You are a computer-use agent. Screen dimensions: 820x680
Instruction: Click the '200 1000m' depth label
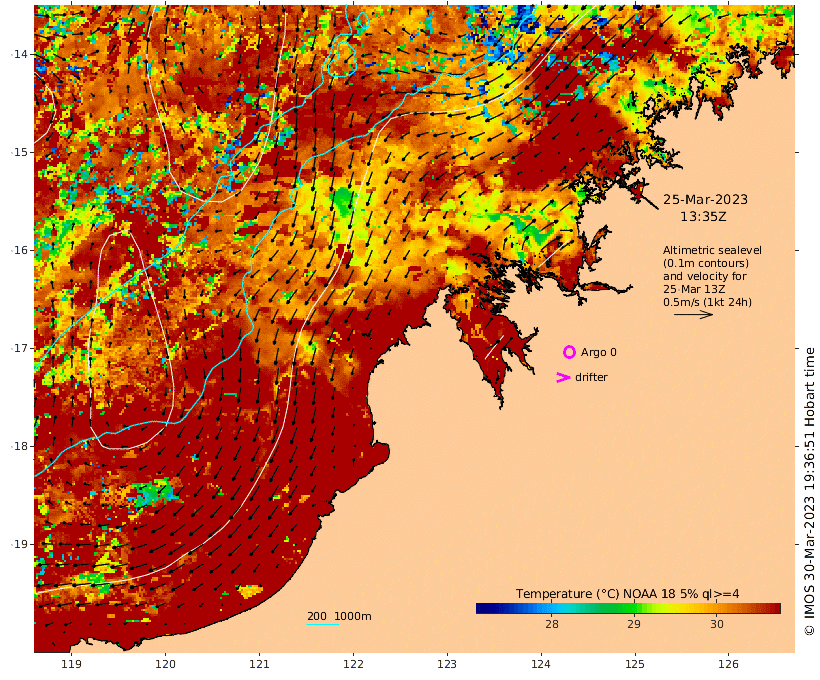point(339,616)
